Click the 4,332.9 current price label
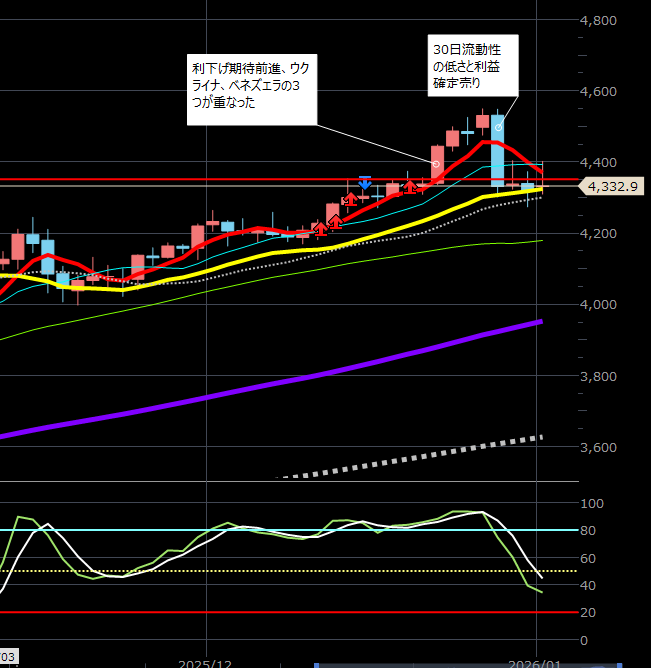Viewport: 651px width, 668px height. point(615,186)
